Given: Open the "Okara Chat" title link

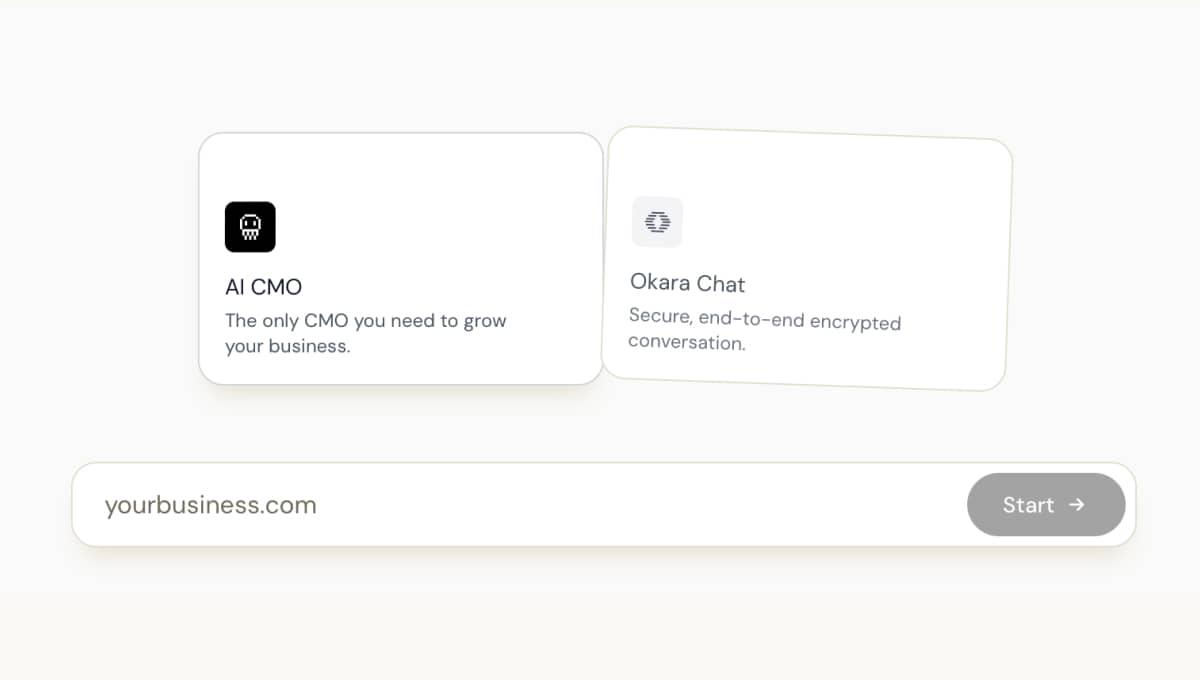Looking at the screenshot, I should pos(687,283).
